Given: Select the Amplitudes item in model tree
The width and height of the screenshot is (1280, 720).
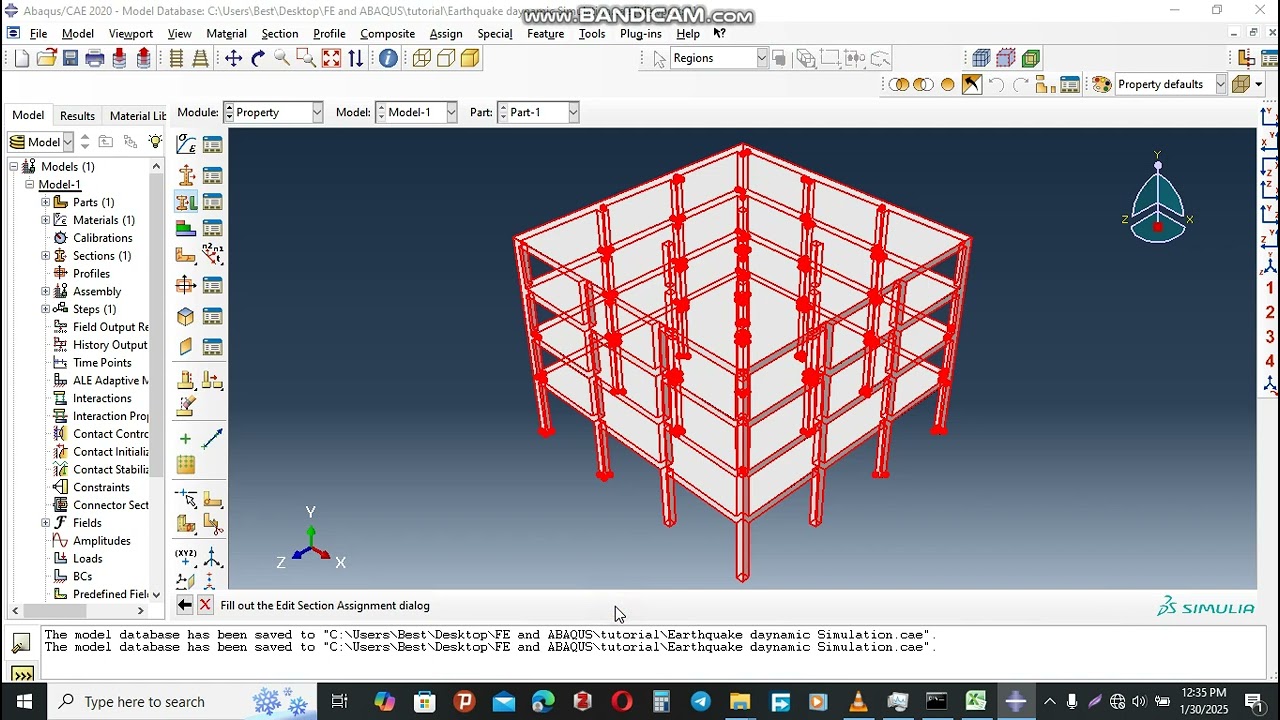Looking at the screenshot, I should coord(101,541).
